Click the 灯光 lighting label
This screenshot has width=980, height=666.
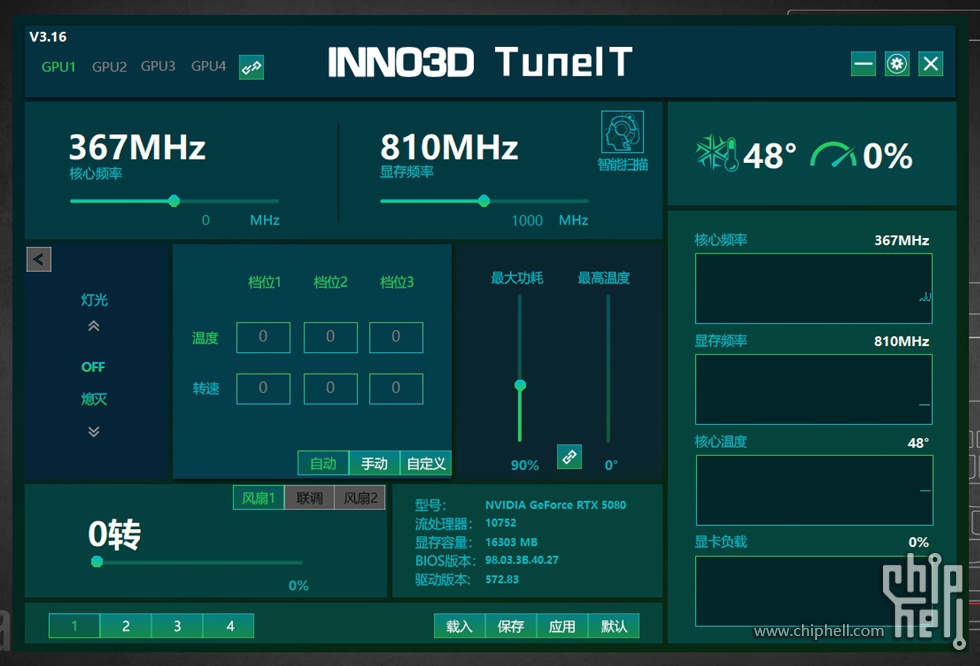point(94,300)
